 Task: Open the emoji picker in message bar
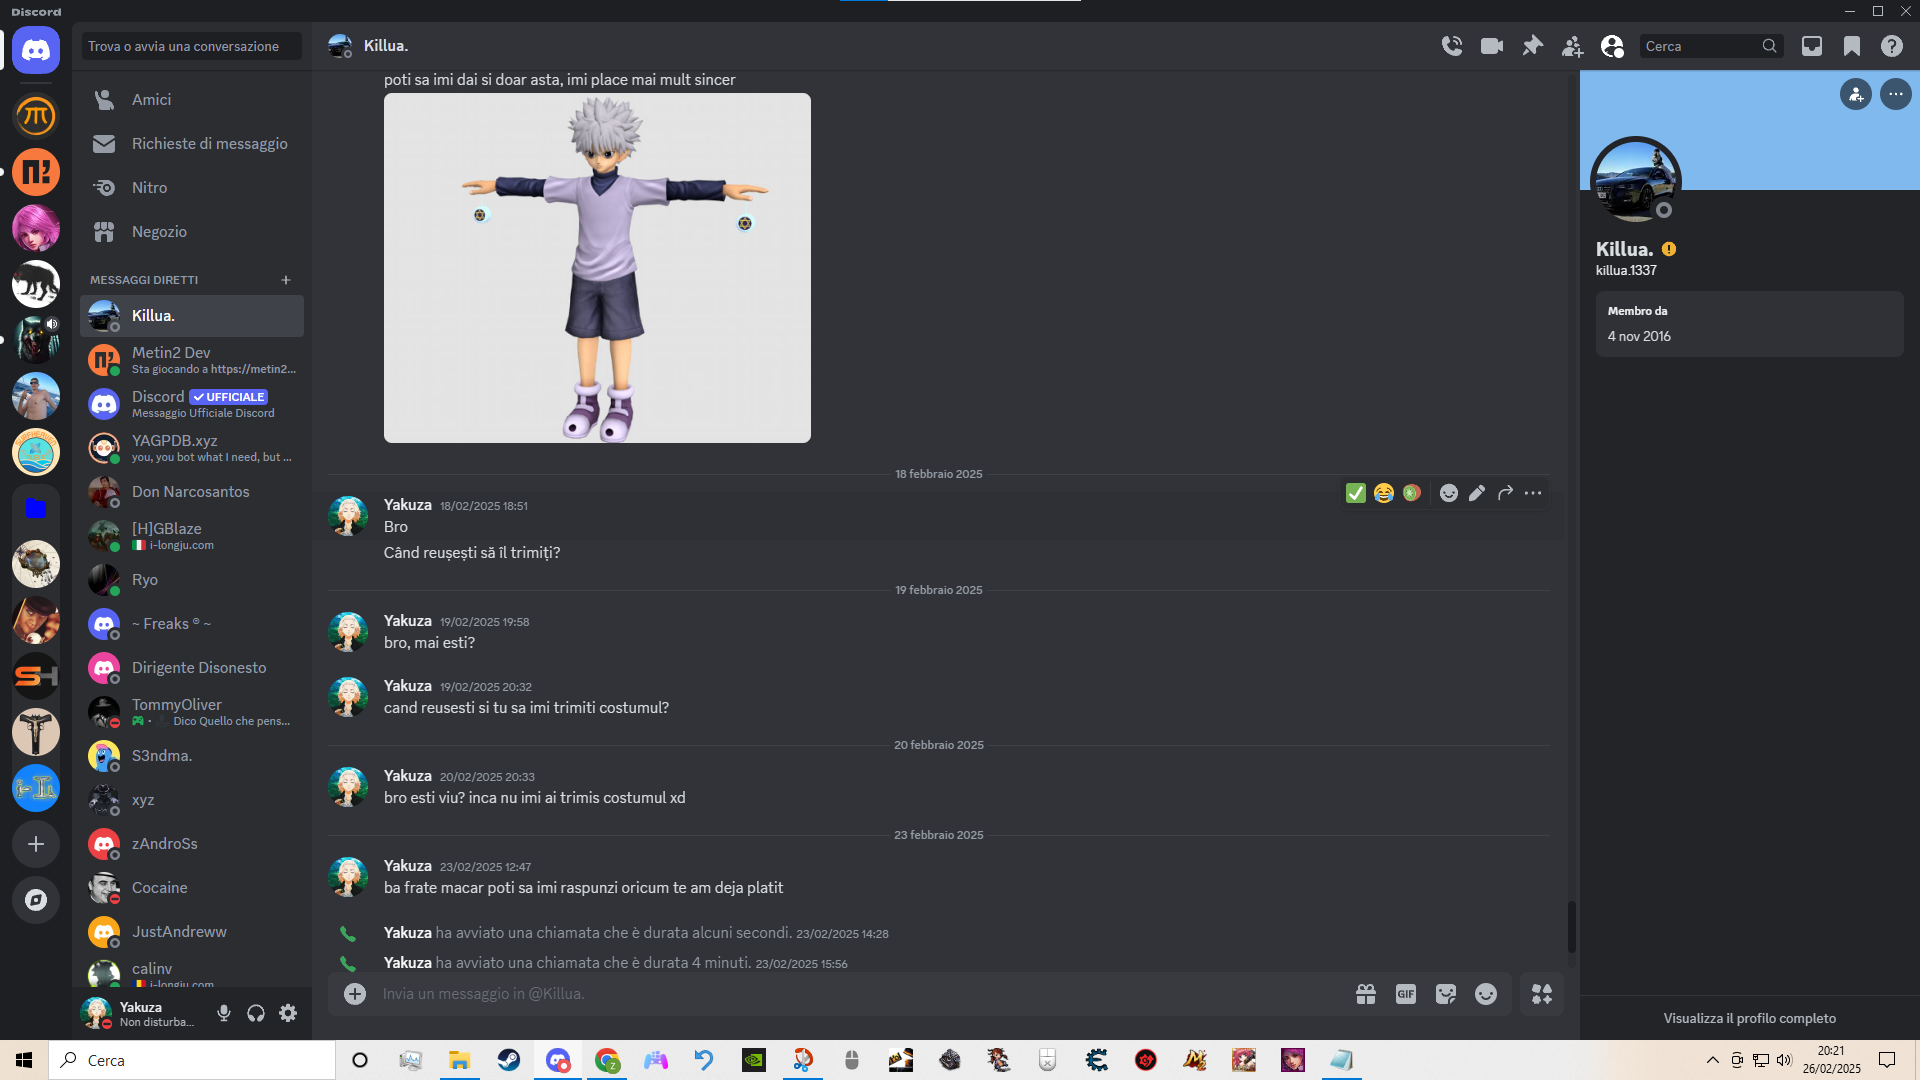(1486, 994)
